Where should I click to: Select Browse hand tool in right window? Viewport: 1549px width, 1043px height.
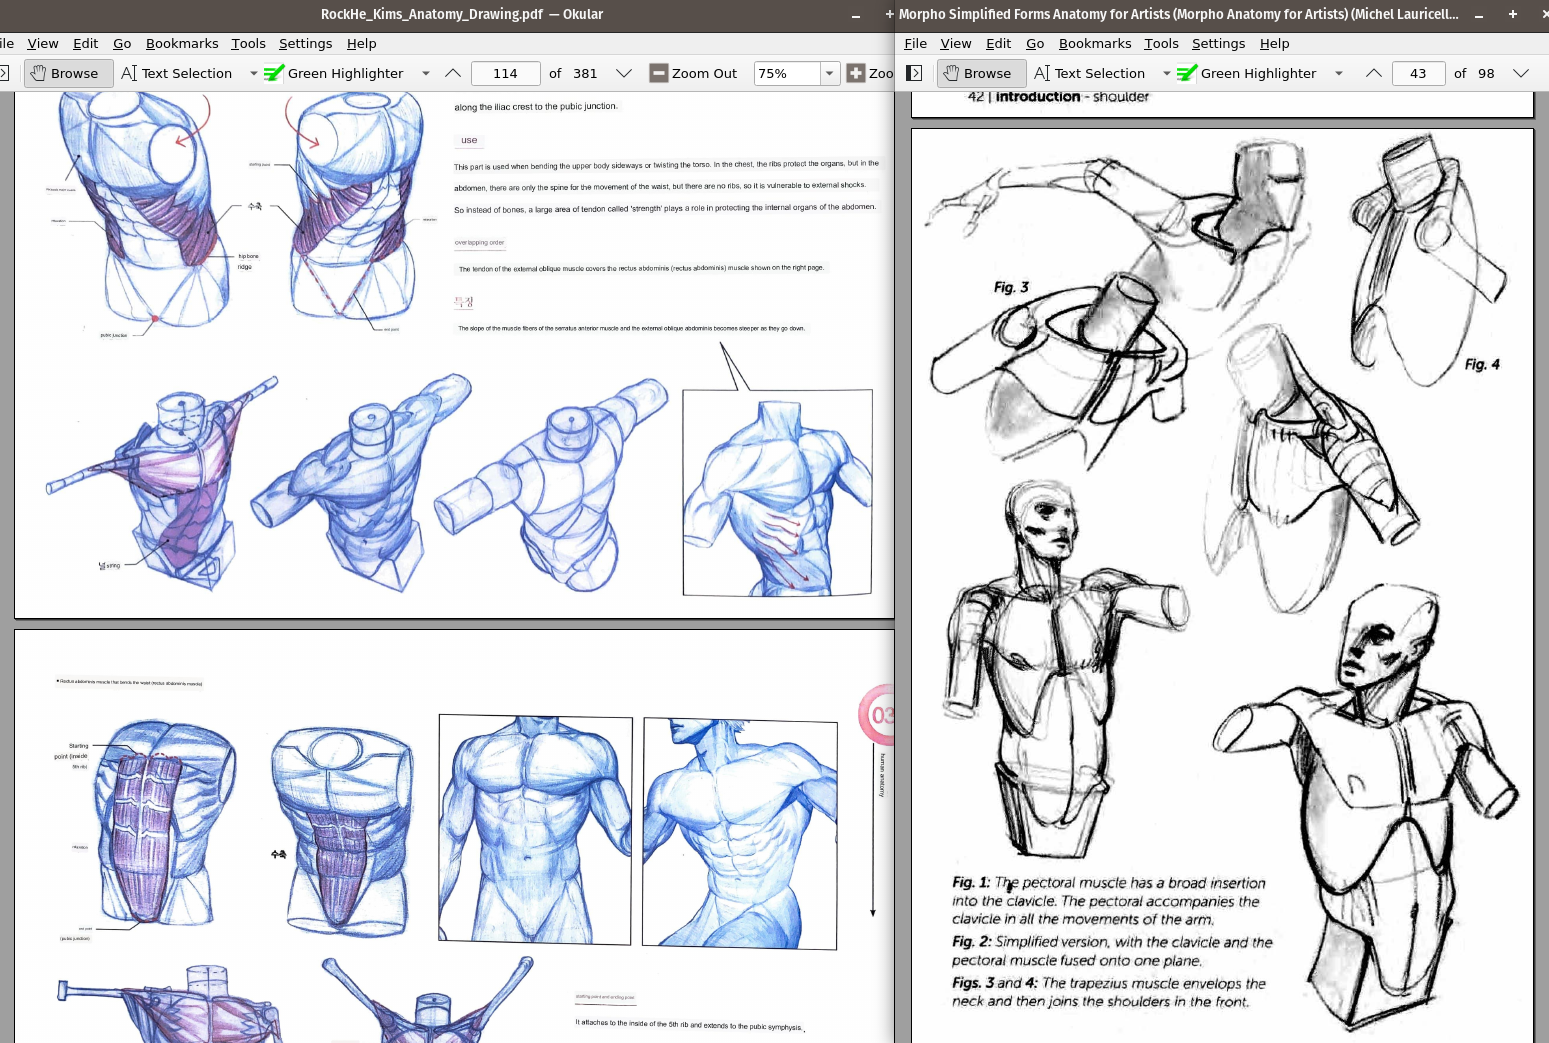[980, 73]
